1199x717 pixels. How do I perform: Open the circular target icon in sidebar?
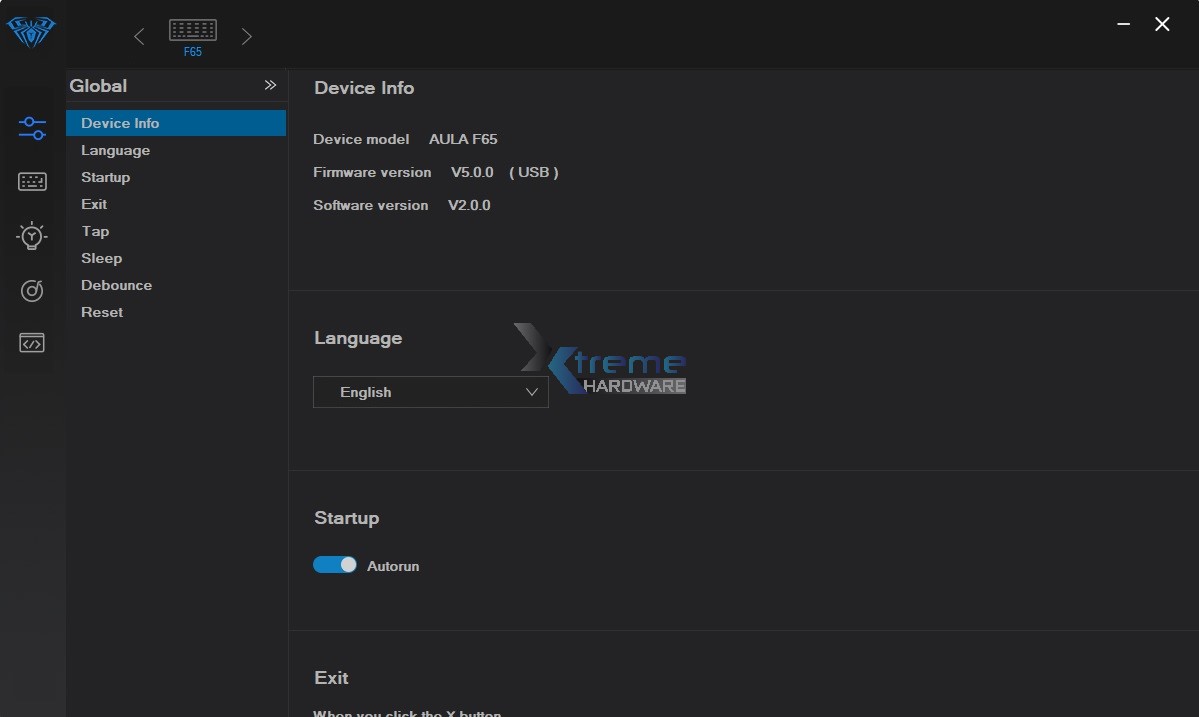(x=32, y=290)
